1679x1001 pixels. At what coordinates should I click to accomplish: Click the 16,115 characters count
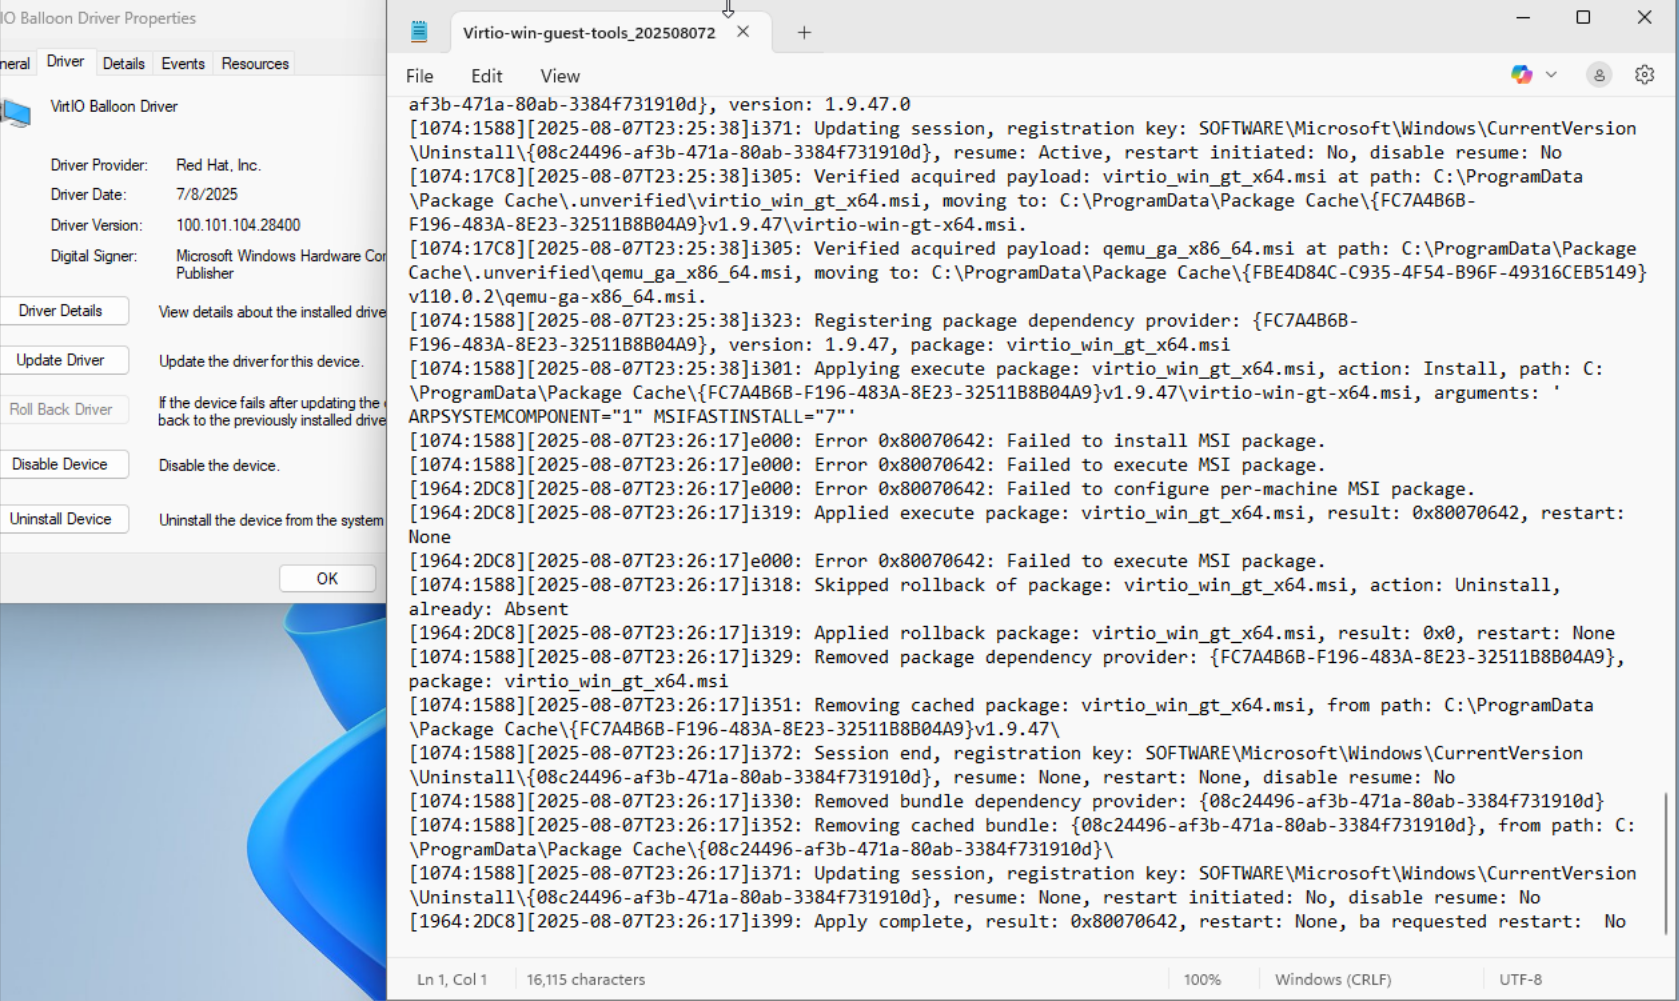[586, 980]
